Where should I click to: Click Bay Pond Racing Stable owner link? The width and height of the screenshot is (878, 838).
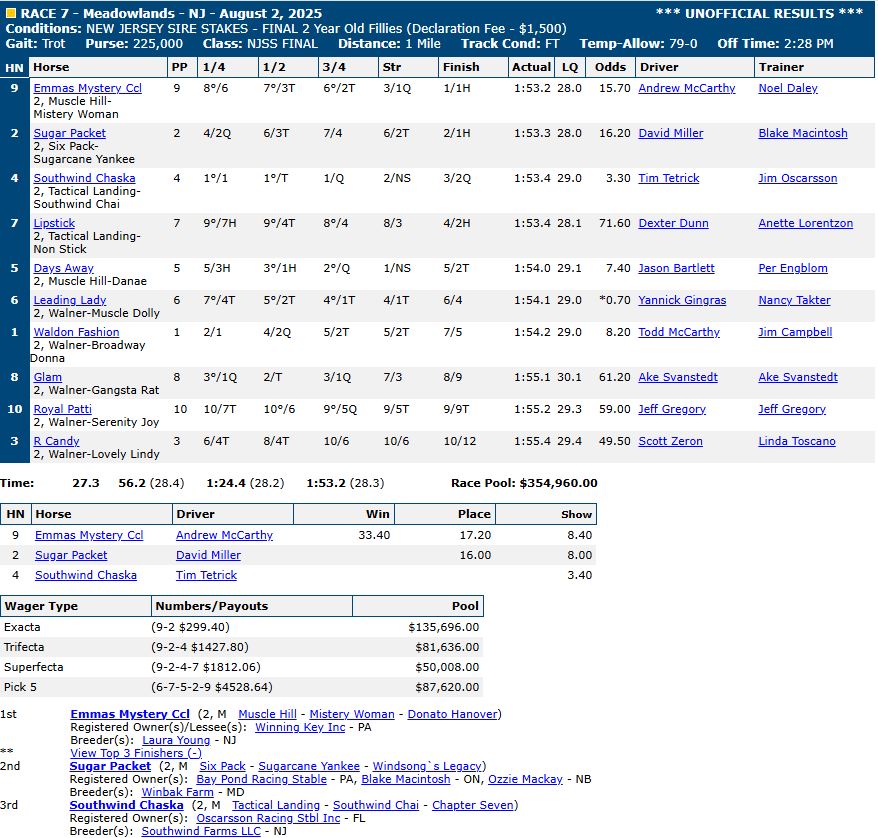tap(261, 779)
